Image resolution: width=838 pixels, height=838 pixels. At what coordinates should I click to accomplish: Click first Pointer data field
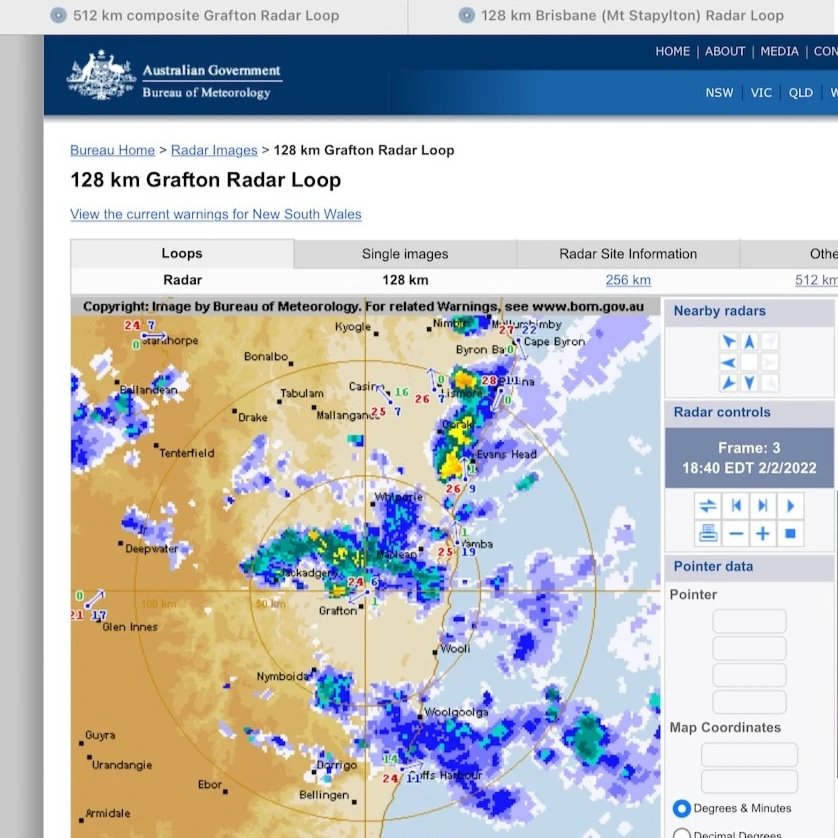pyautogui.click(x=749, y=622)
